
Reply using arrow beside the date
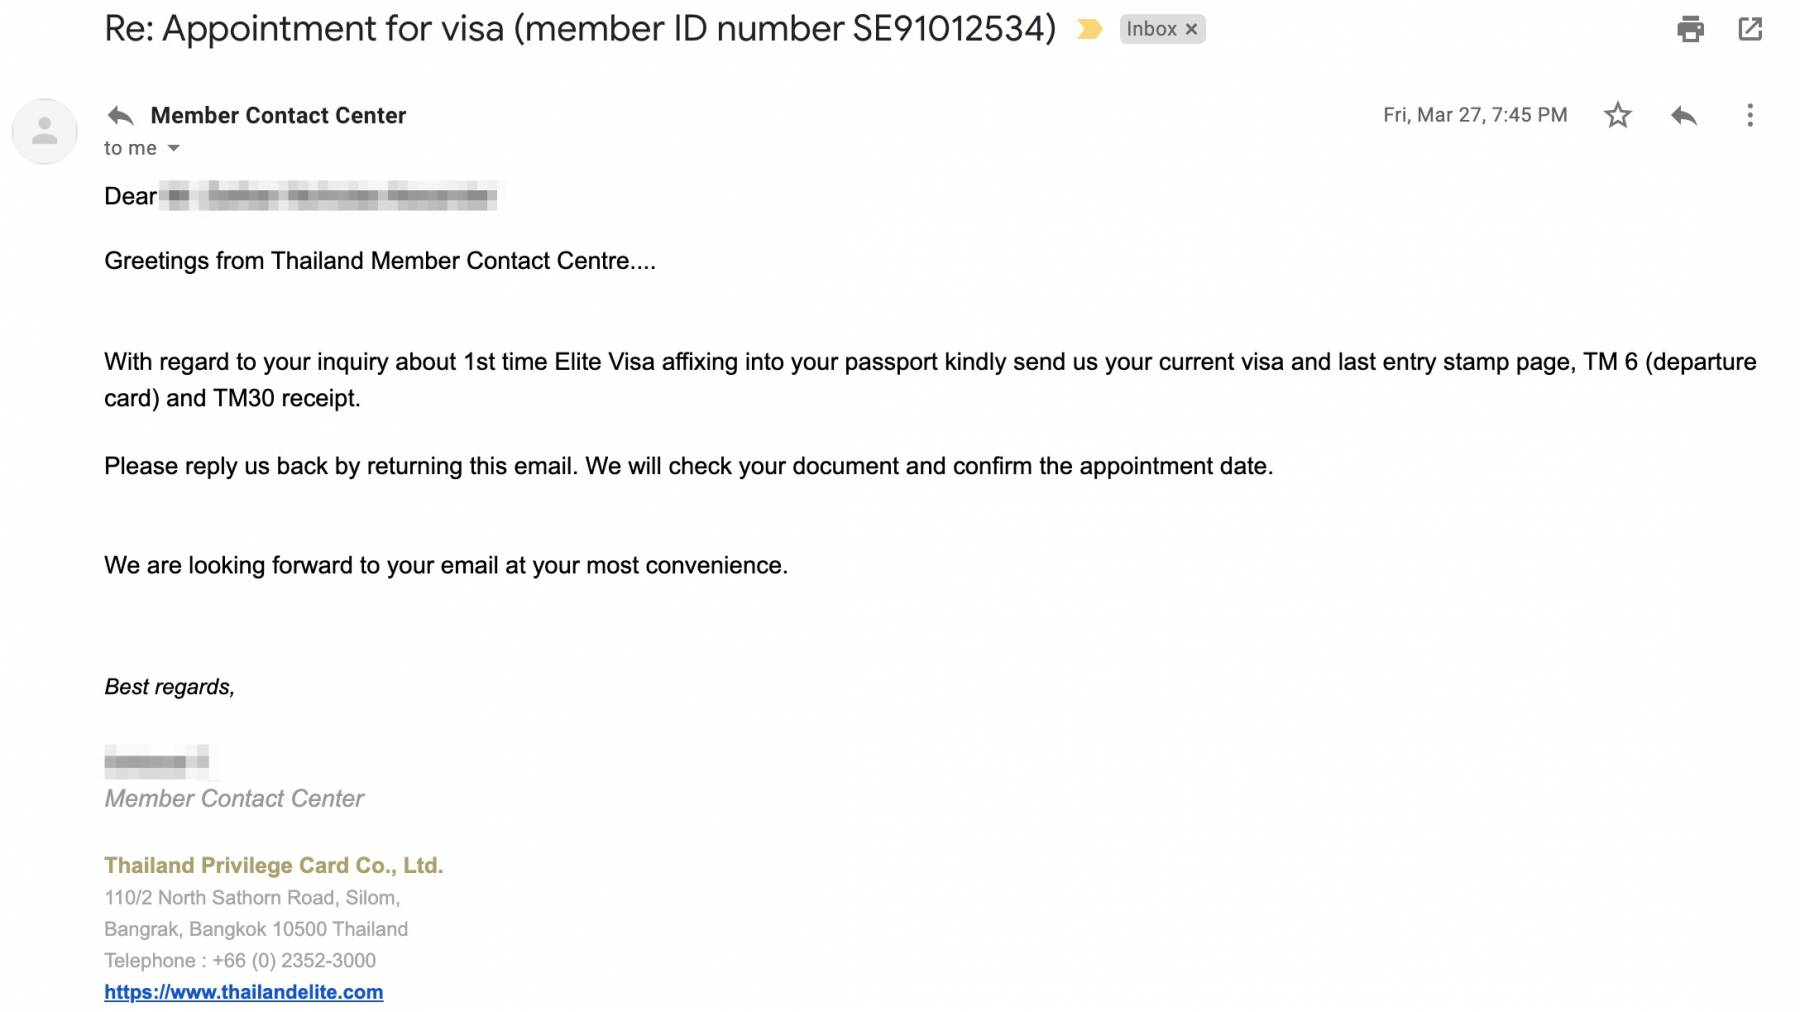[1684, 115]
